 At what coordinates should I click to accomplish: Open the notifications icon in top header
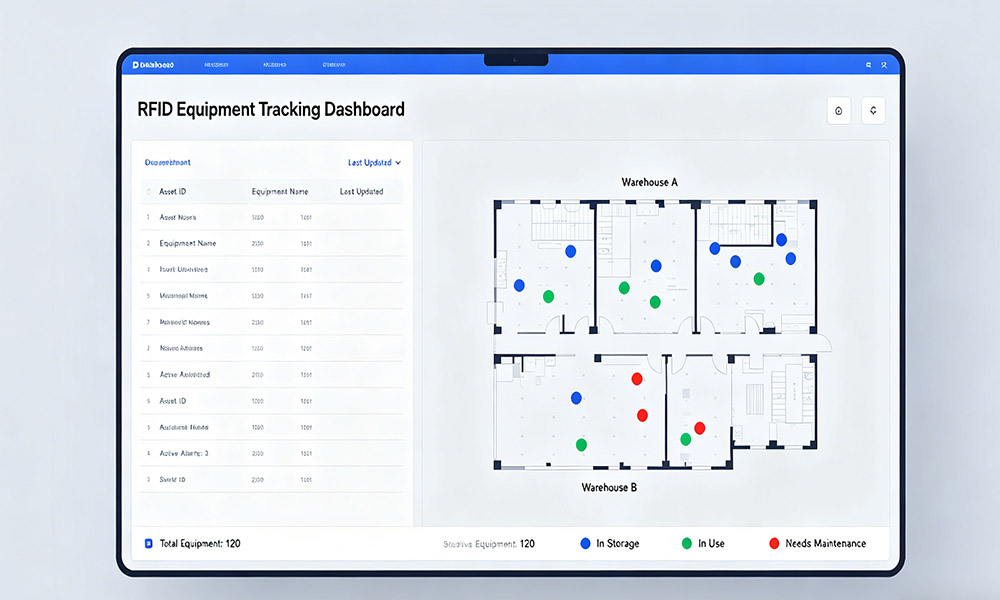point(868,64)
